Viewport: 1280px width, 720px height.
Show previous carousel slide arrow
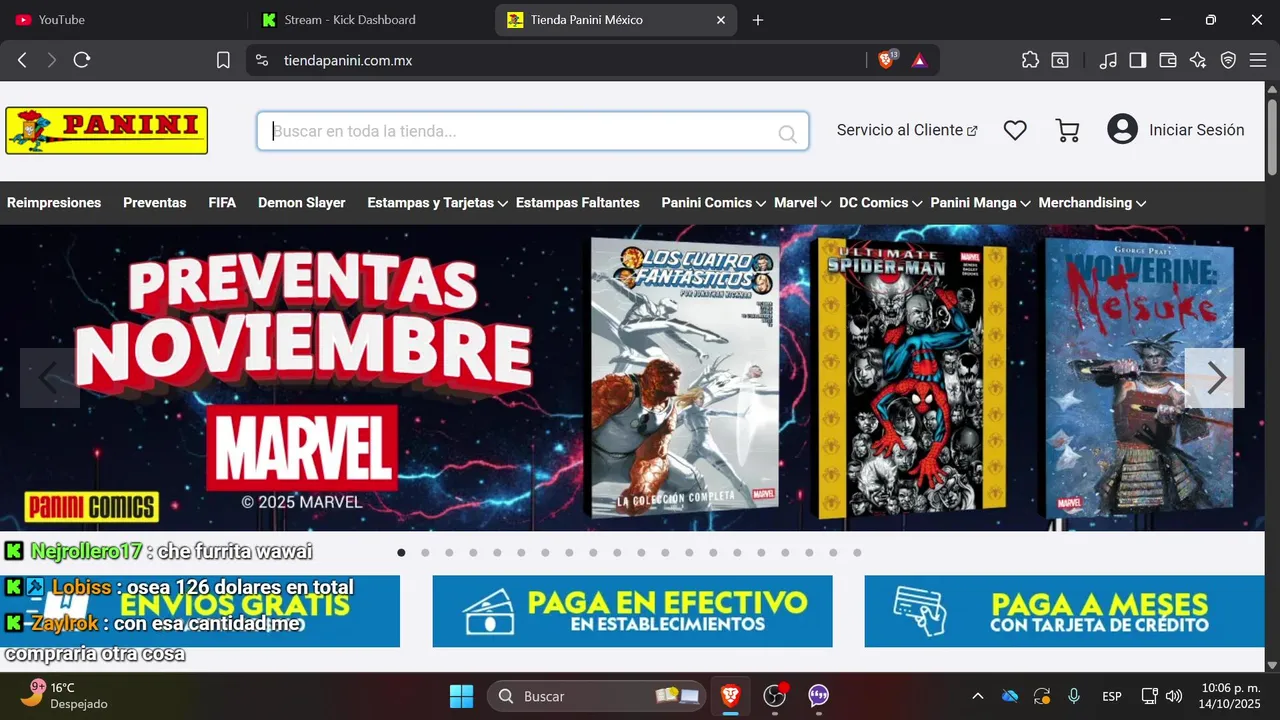50,378
